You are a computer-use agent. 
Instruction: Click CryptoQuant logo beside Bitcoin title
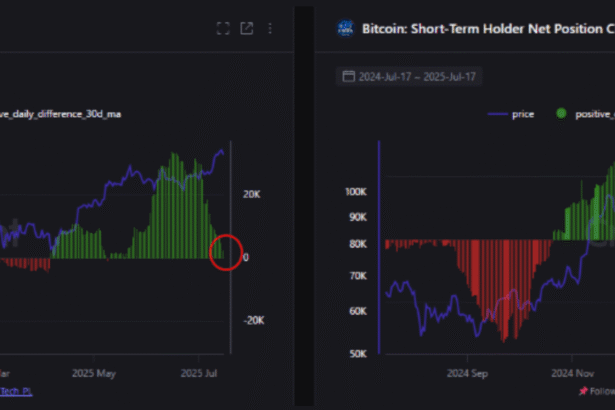click(x=346, y=29)
